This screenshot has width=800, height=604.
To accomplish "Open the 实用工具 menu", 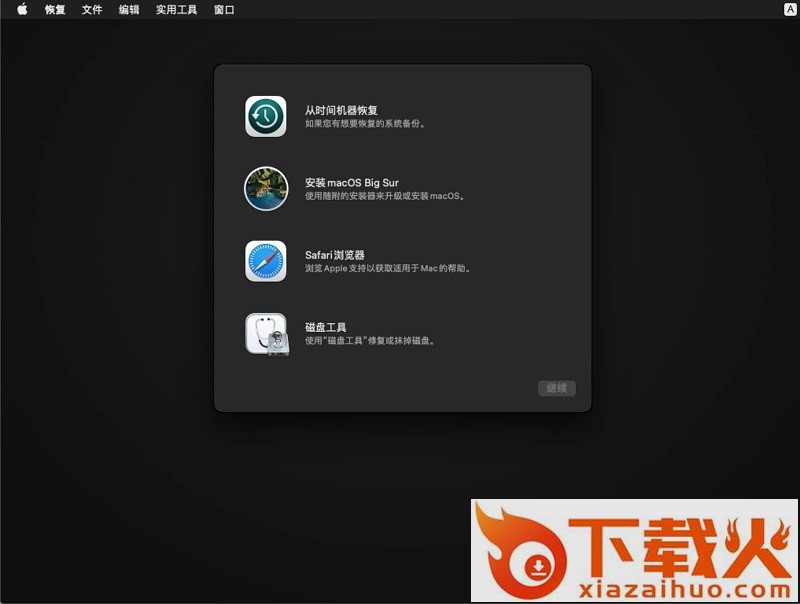I will click(x=177, y=10).
